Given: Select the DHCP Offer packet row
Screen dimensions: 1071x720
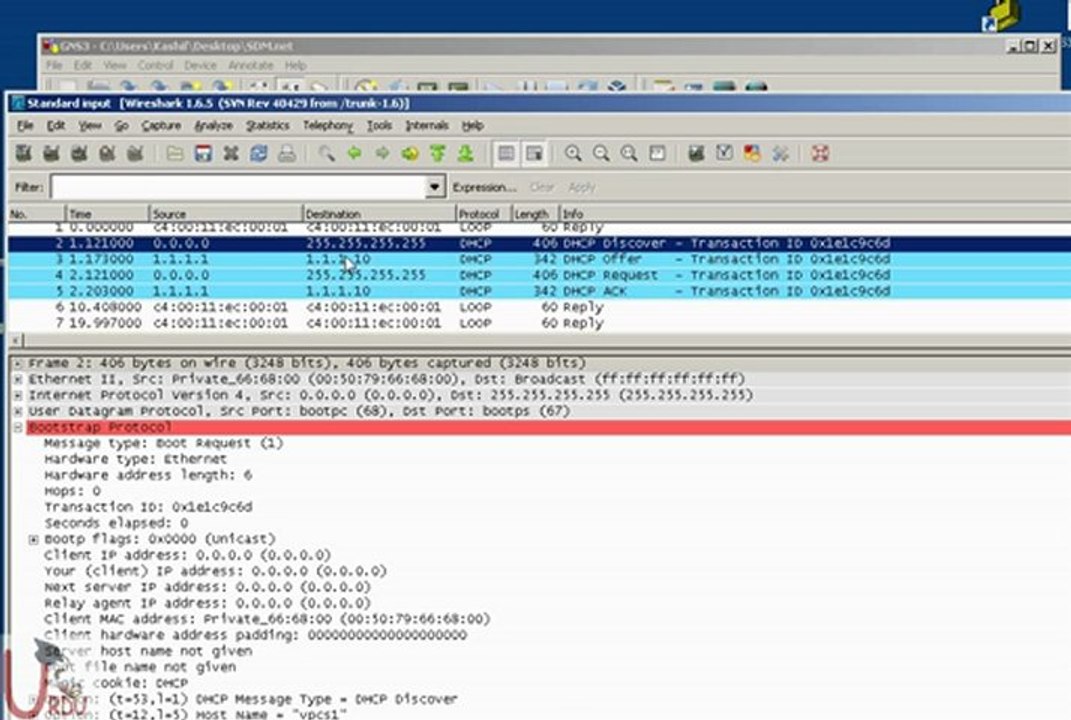Looking at the screenshot, I should (540, 260).
